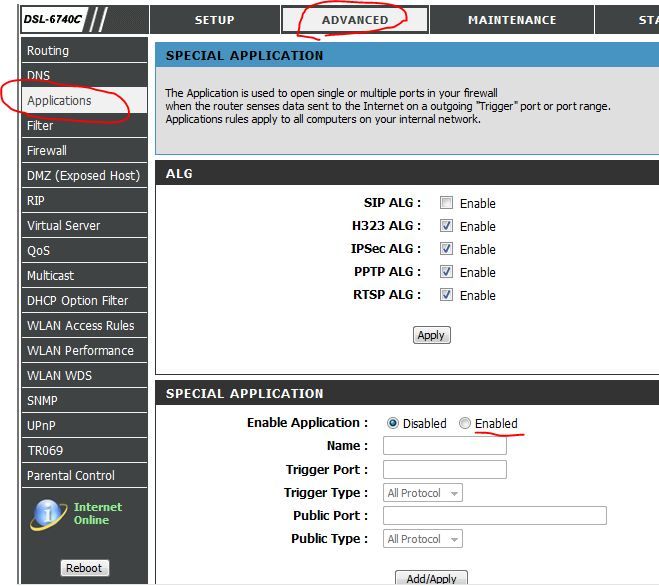Click the Name input field

click(444, 446)
